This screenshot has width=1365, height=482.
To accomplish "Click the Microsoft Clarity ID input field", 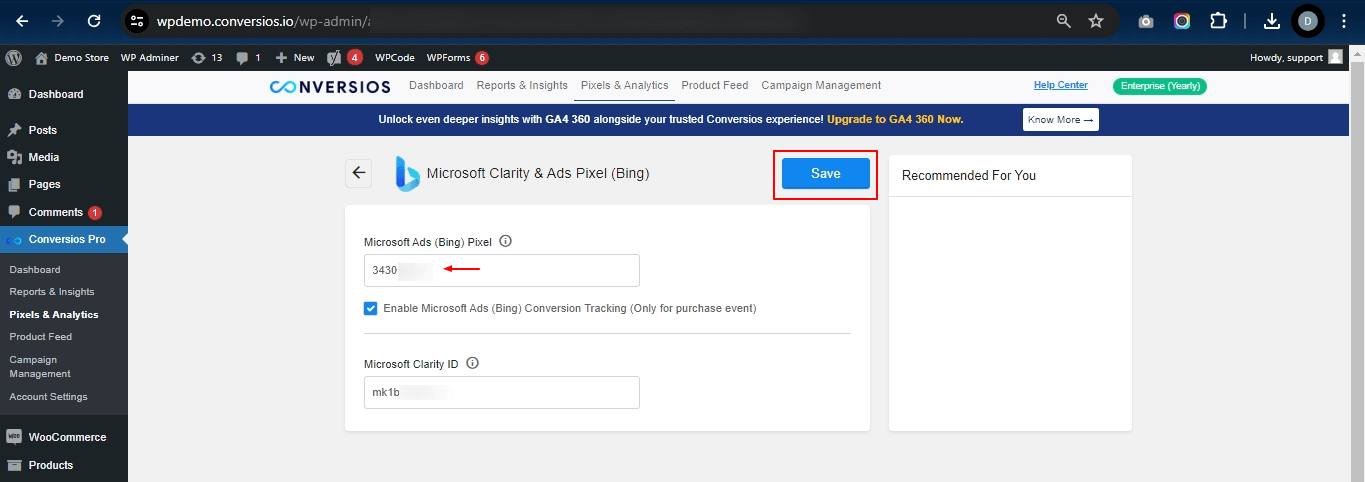I will pos(502,392).
